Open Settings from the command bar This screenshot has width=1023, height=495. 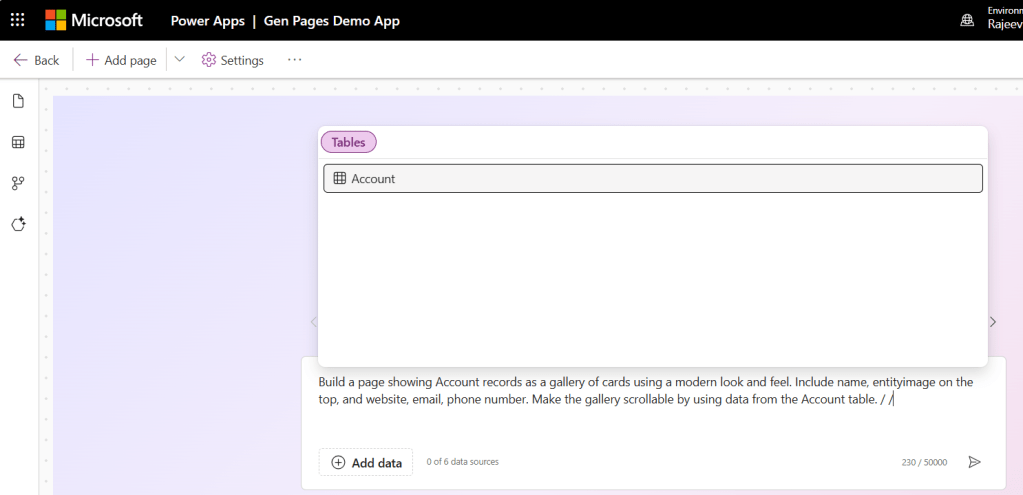point(233,60)
